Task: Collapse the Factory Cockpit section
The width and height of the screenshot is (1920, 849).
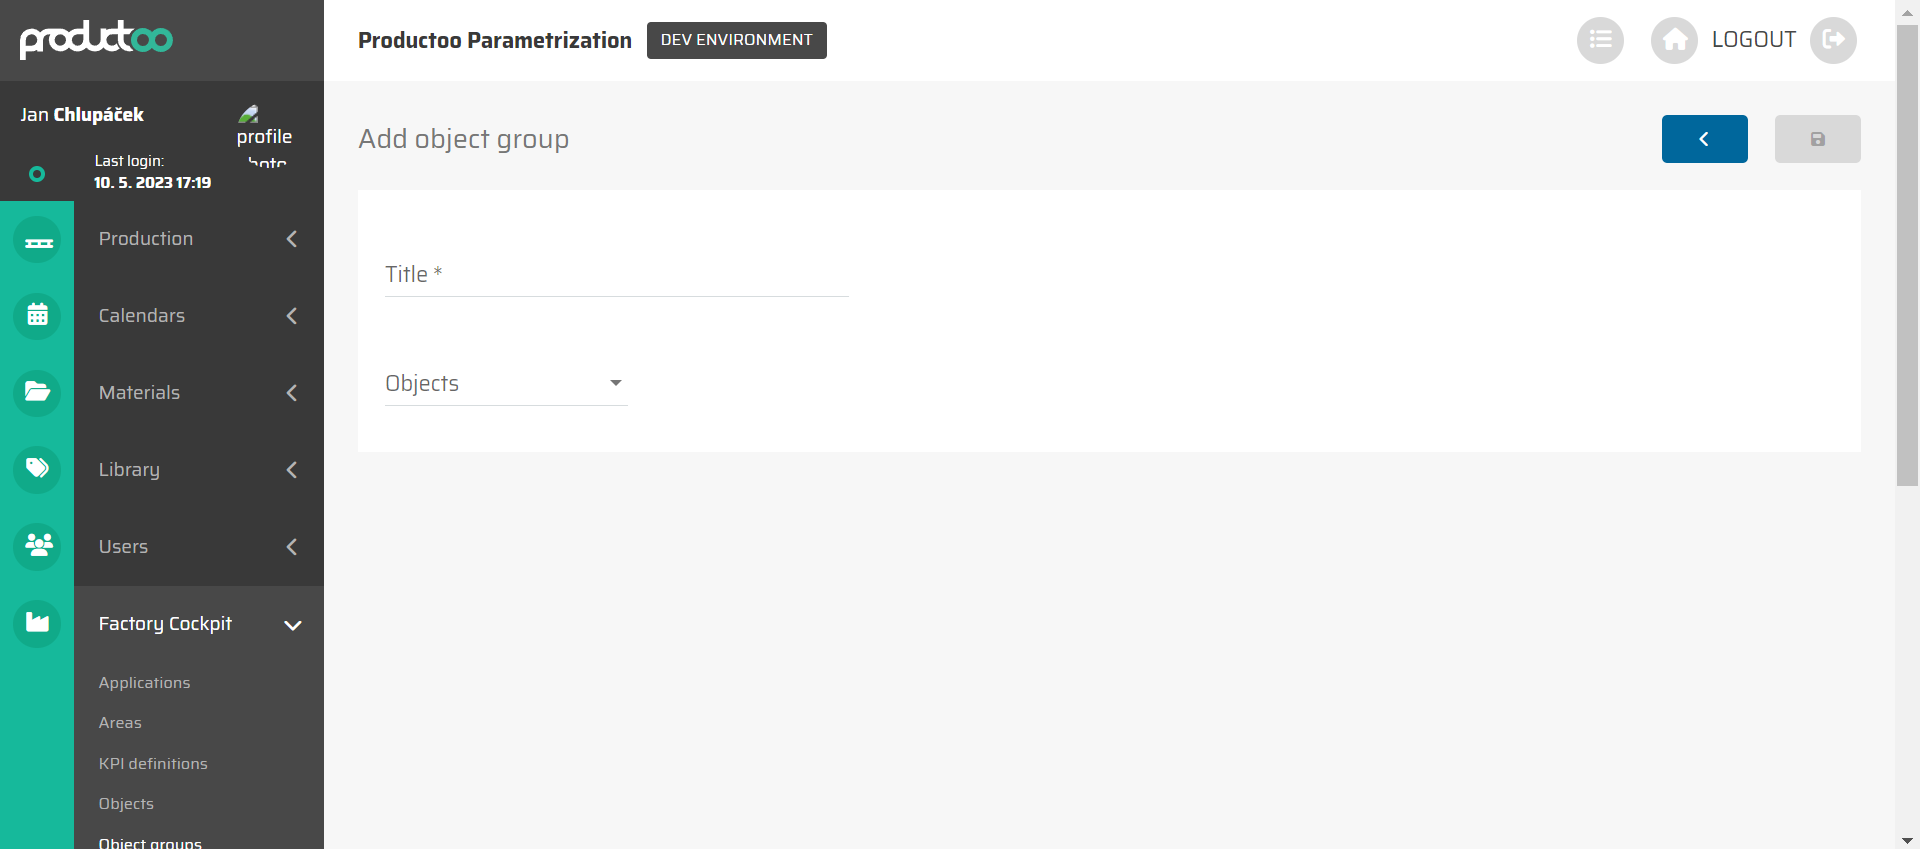Action: (199, 624)
